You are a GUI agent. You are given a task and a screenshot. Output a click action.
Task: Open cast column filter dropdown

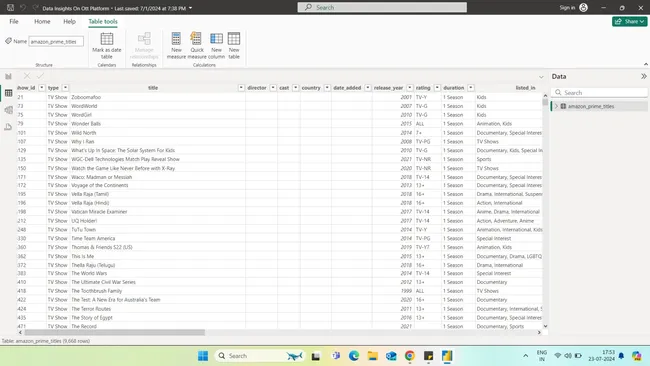point(296,87)
